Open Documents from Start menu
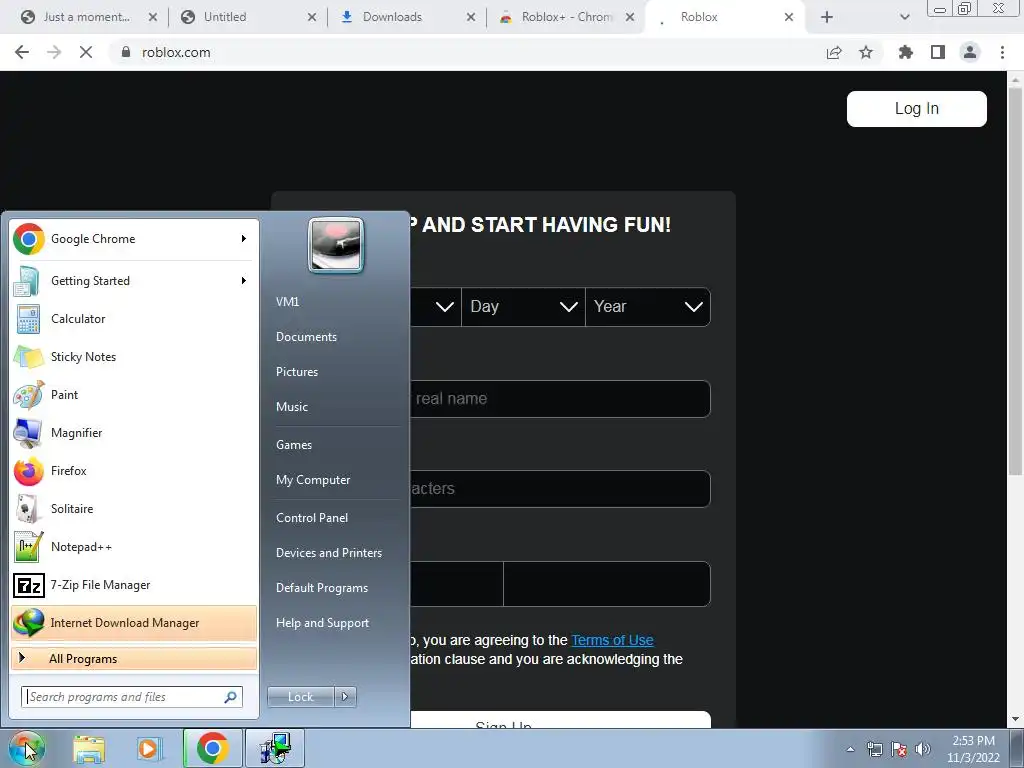Viewport: 1024px width, 768px height. (x=306, y=337)
